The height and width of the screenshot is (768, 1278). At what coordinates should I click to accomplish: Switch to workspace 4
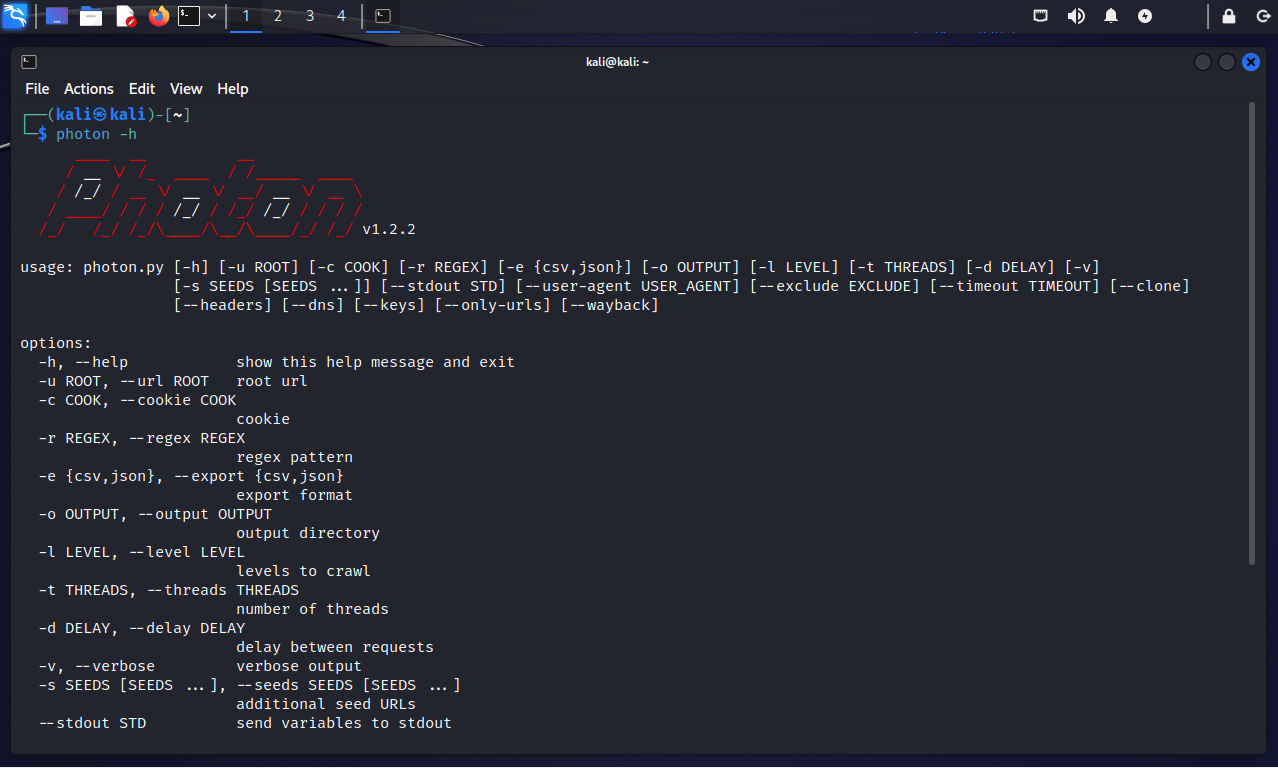coord(342,16)
